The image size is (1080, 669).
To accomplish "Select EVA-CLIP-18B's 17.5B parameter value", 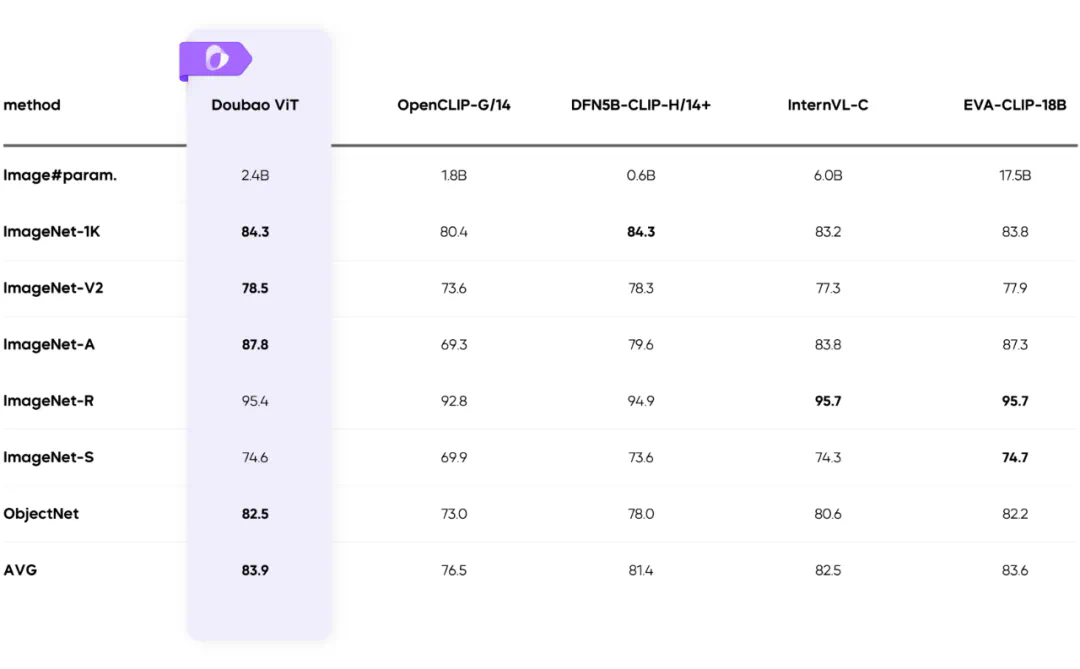I will point(1014,176).
